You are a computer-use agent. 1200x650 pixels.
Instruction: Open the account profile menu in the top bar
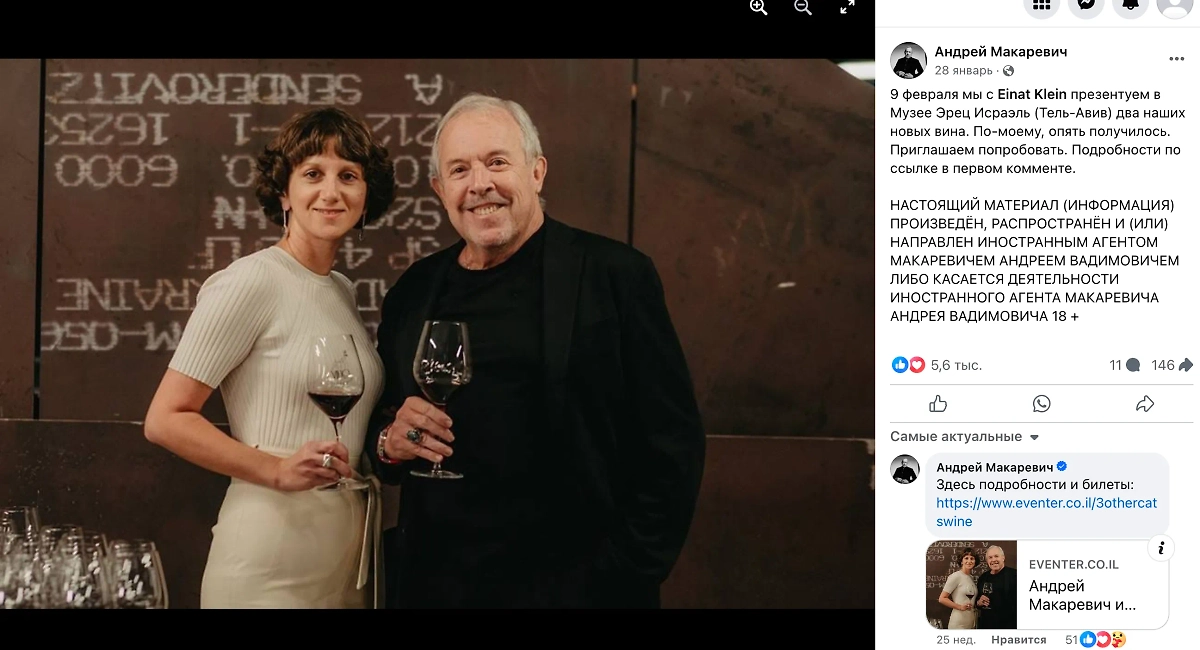point(1174,5)
